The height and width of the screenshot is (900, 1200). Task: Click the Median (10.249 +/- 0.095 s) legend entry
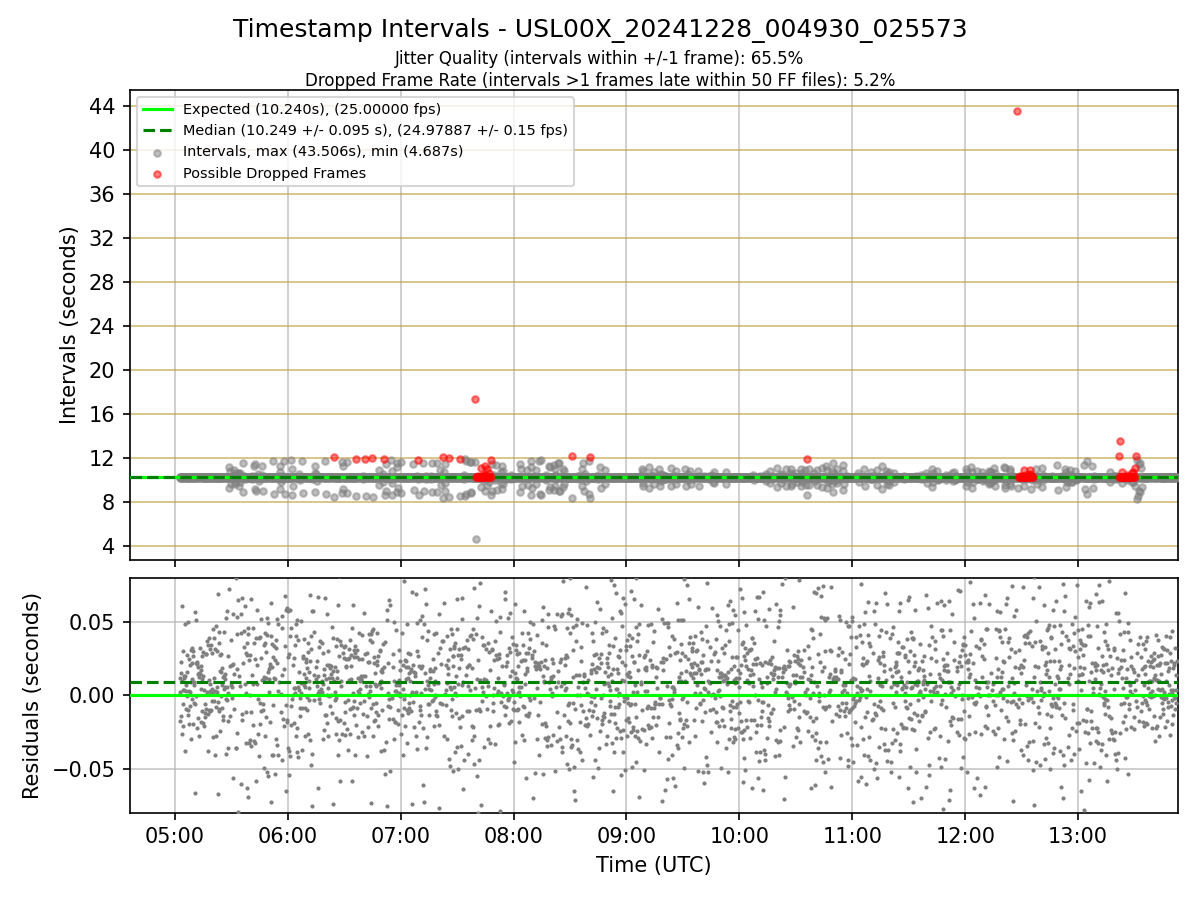coord(375,130)
